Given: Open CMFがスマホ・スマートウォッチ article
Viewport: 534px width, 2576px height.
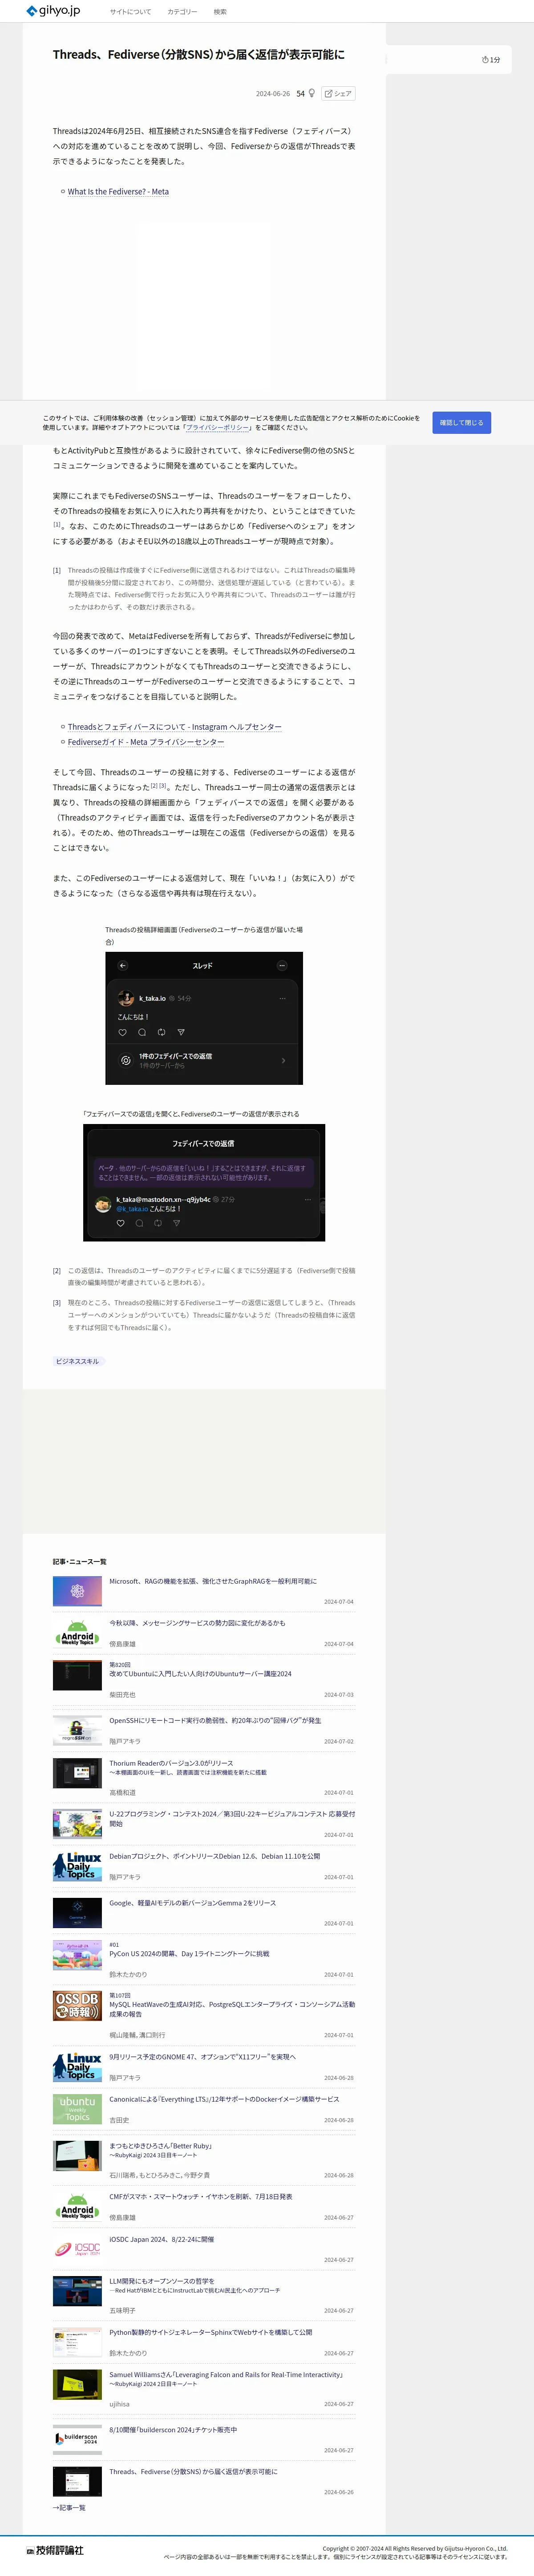Looking at the screenshot, I should click(201, 2197).
